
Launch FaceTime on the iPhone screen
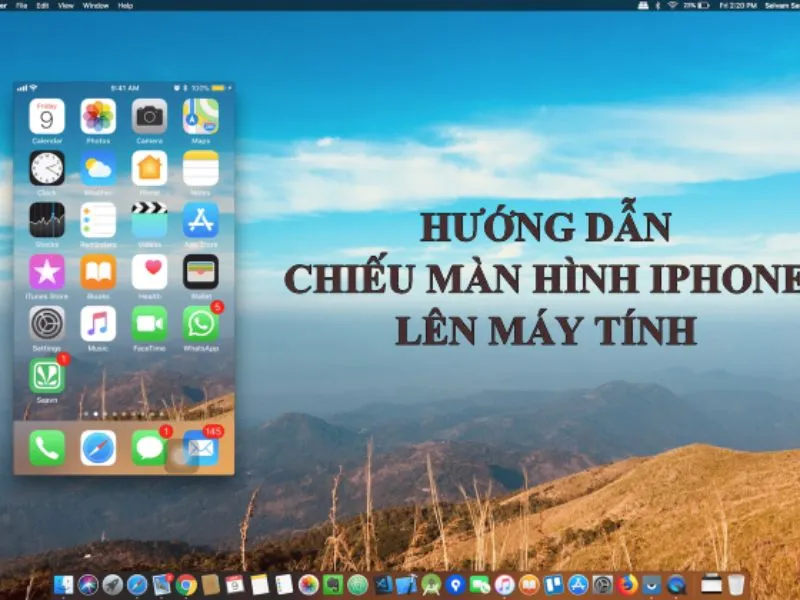(149, 324)
